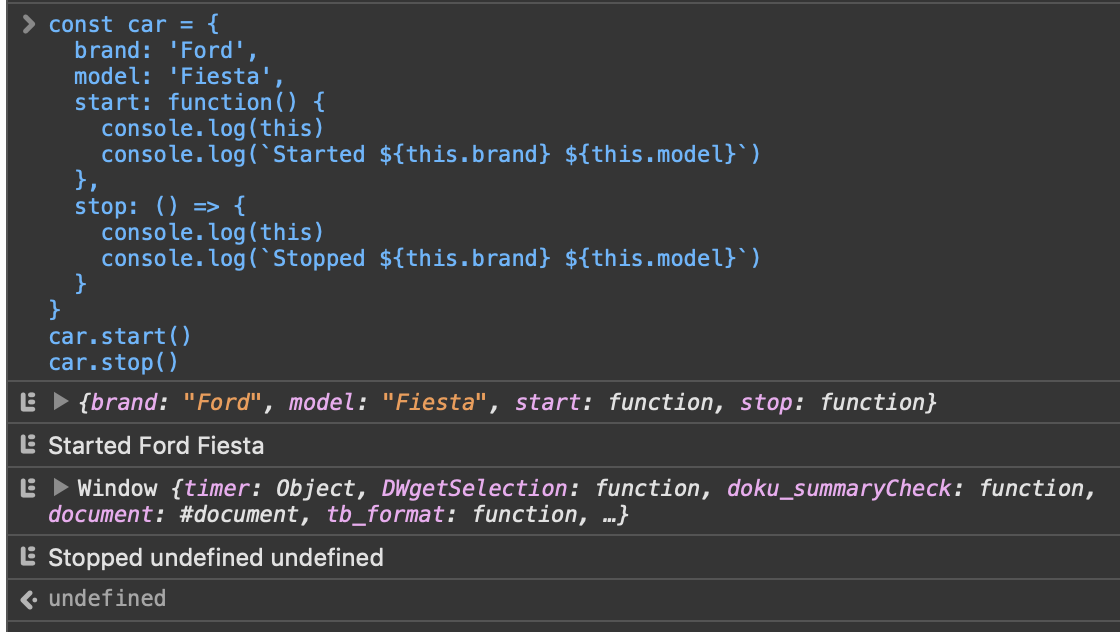Click the log icon beside the Window object

click(x=28, y=488)
